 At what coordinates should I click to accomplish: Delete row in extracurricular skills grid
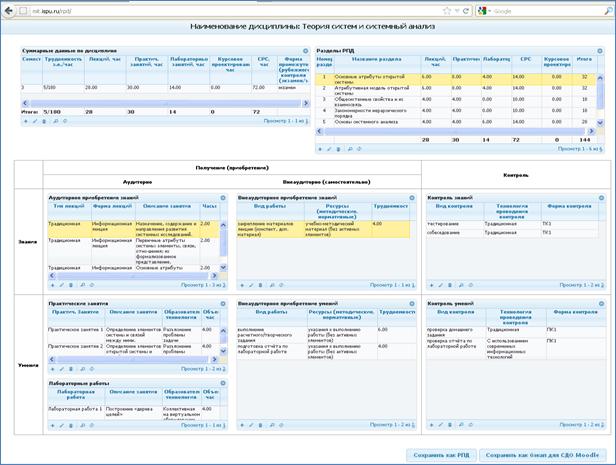(x=260, y=425)
